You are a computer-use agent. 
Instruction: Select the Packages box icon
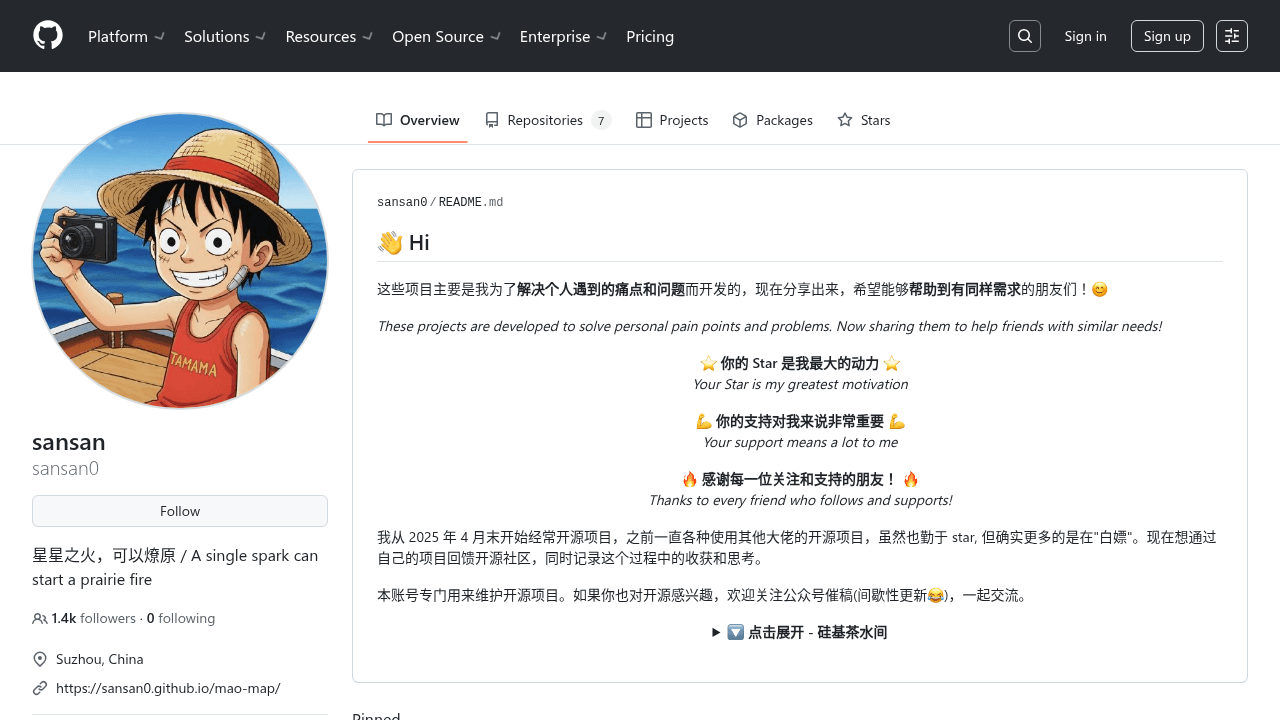(740, 119)
